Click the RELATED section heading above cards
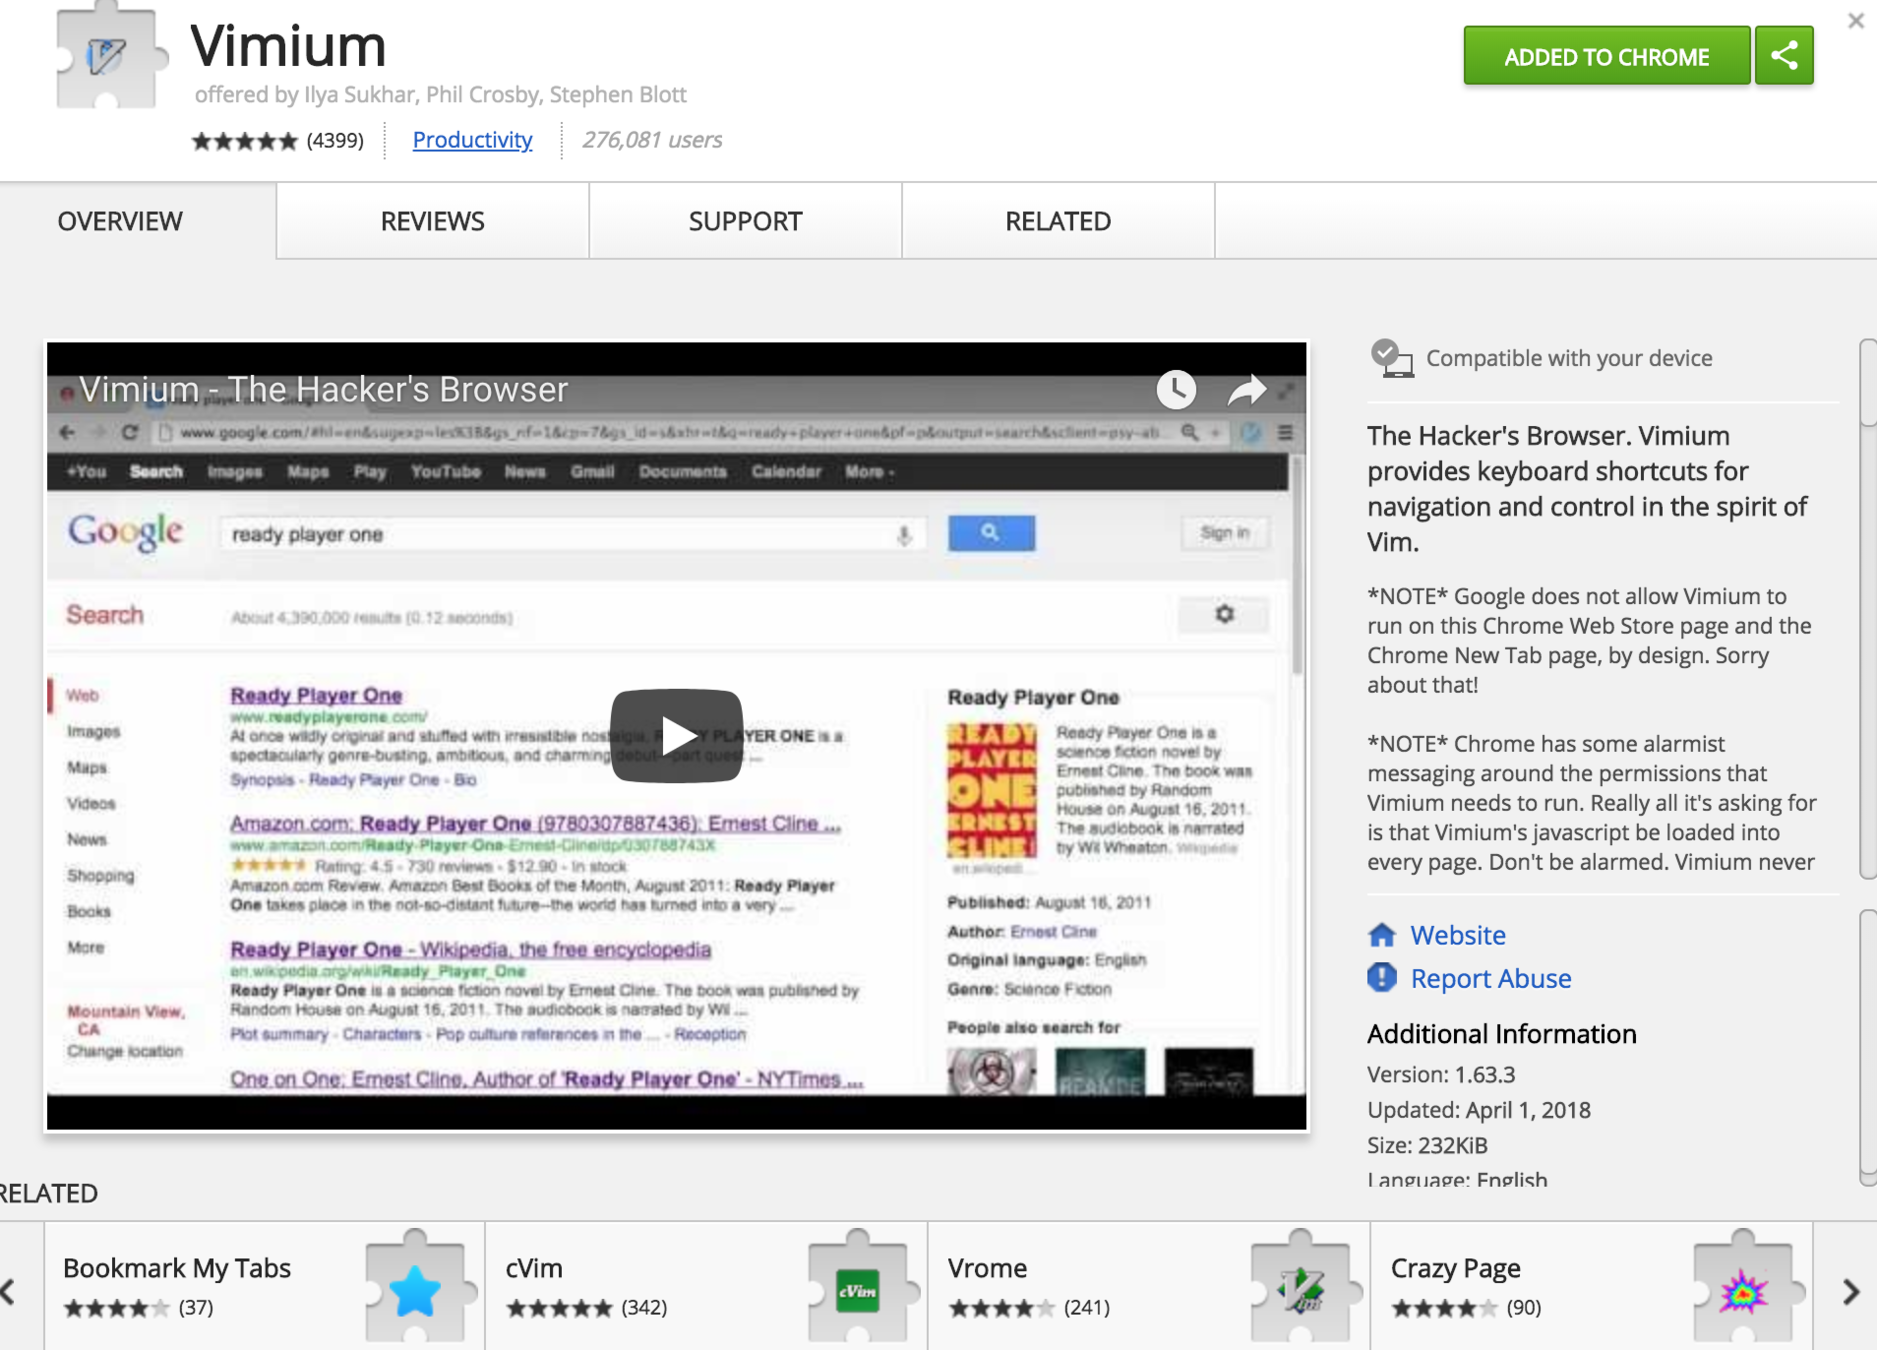Screen dimensions: 1877x1350 [x=49, y=1193]
